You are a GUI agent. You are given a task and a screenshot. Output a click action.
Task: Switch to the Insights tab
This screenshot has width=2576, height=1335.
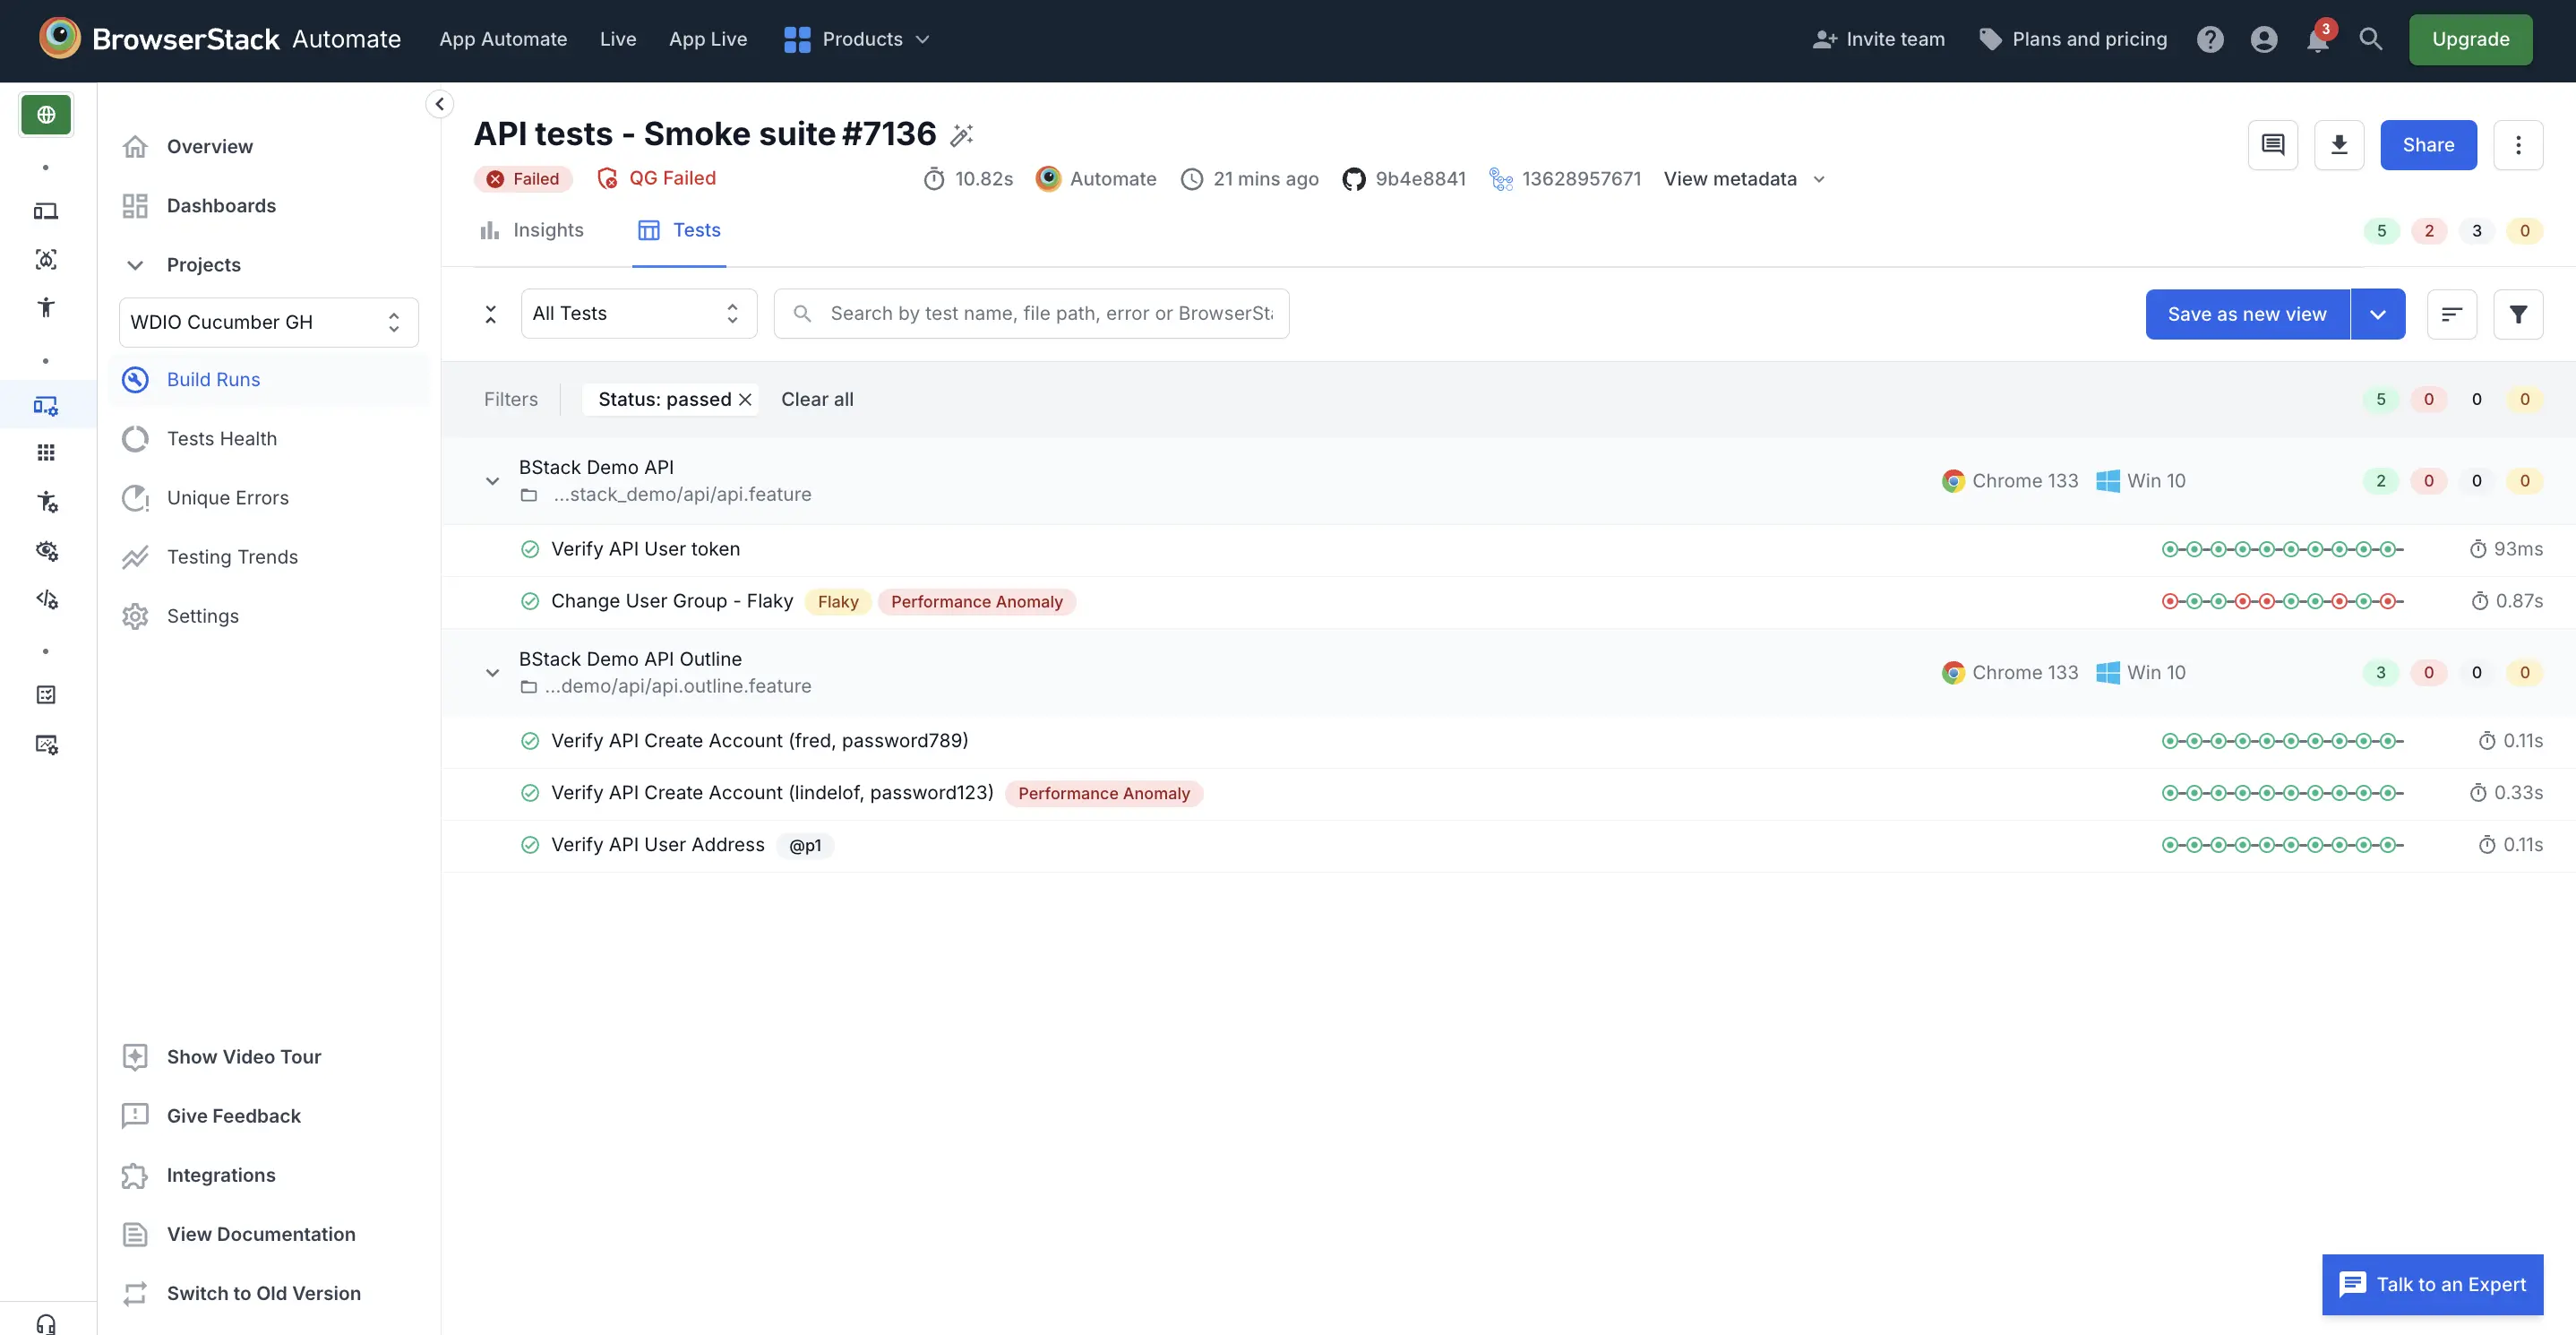(x=531, y=229)
